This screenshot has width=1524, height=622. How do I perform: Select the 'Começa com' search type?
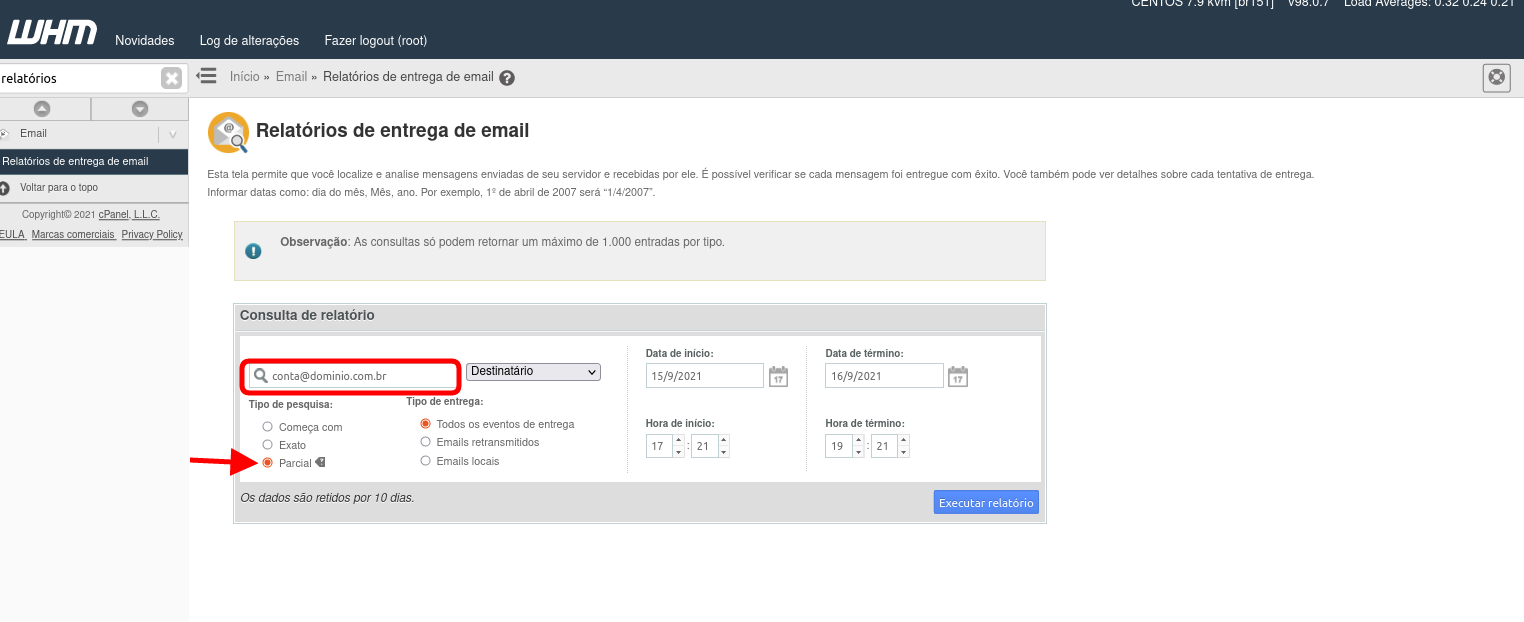[x=268, y=427]
